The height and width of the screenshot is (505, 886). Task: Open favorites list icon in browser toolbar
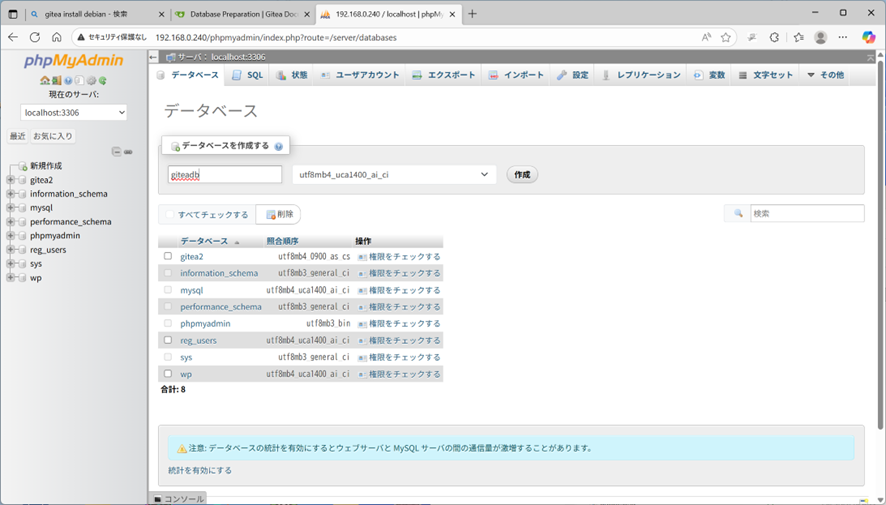[x=798, y=37]
